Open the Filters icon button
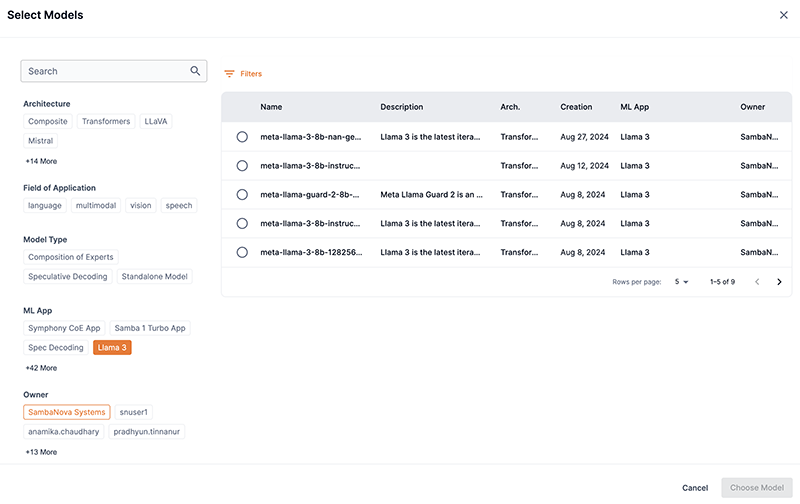 point(230,74)
